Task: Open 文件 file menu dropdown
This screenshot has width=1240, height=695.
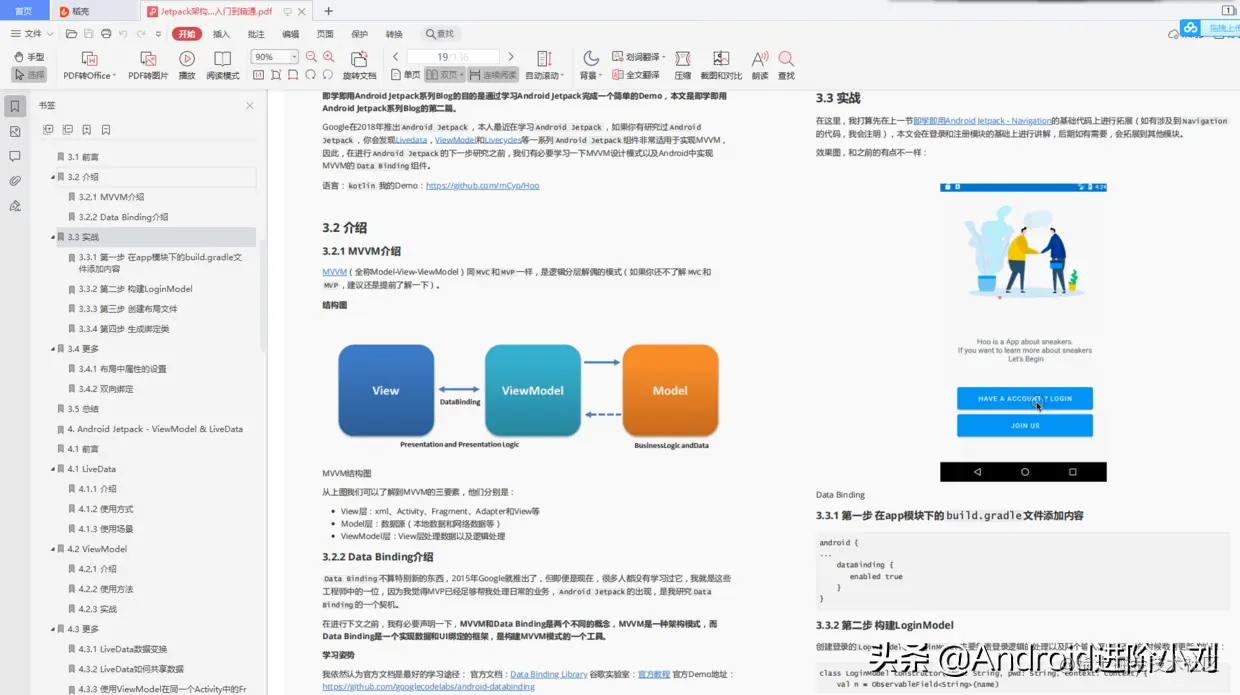Action: click(x=33, y=34)
